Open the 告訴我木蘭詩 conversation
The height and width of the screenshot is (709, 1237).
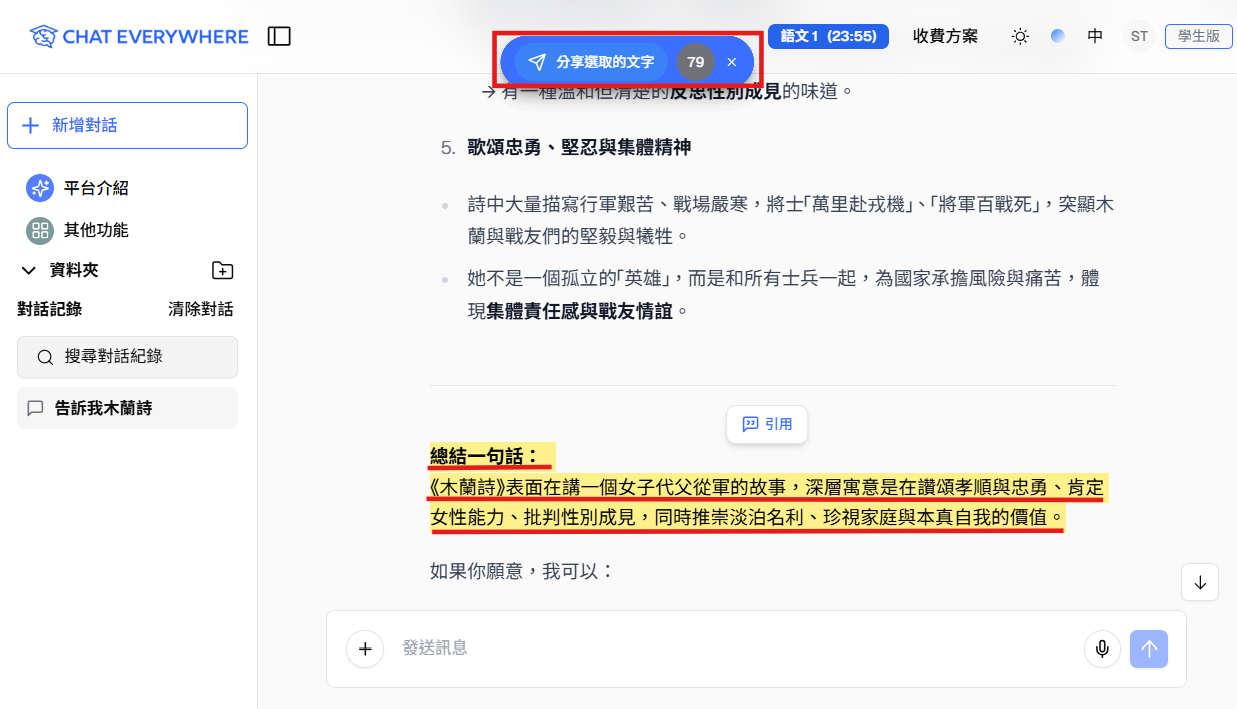pyautogui.click(x=127, y=408)
